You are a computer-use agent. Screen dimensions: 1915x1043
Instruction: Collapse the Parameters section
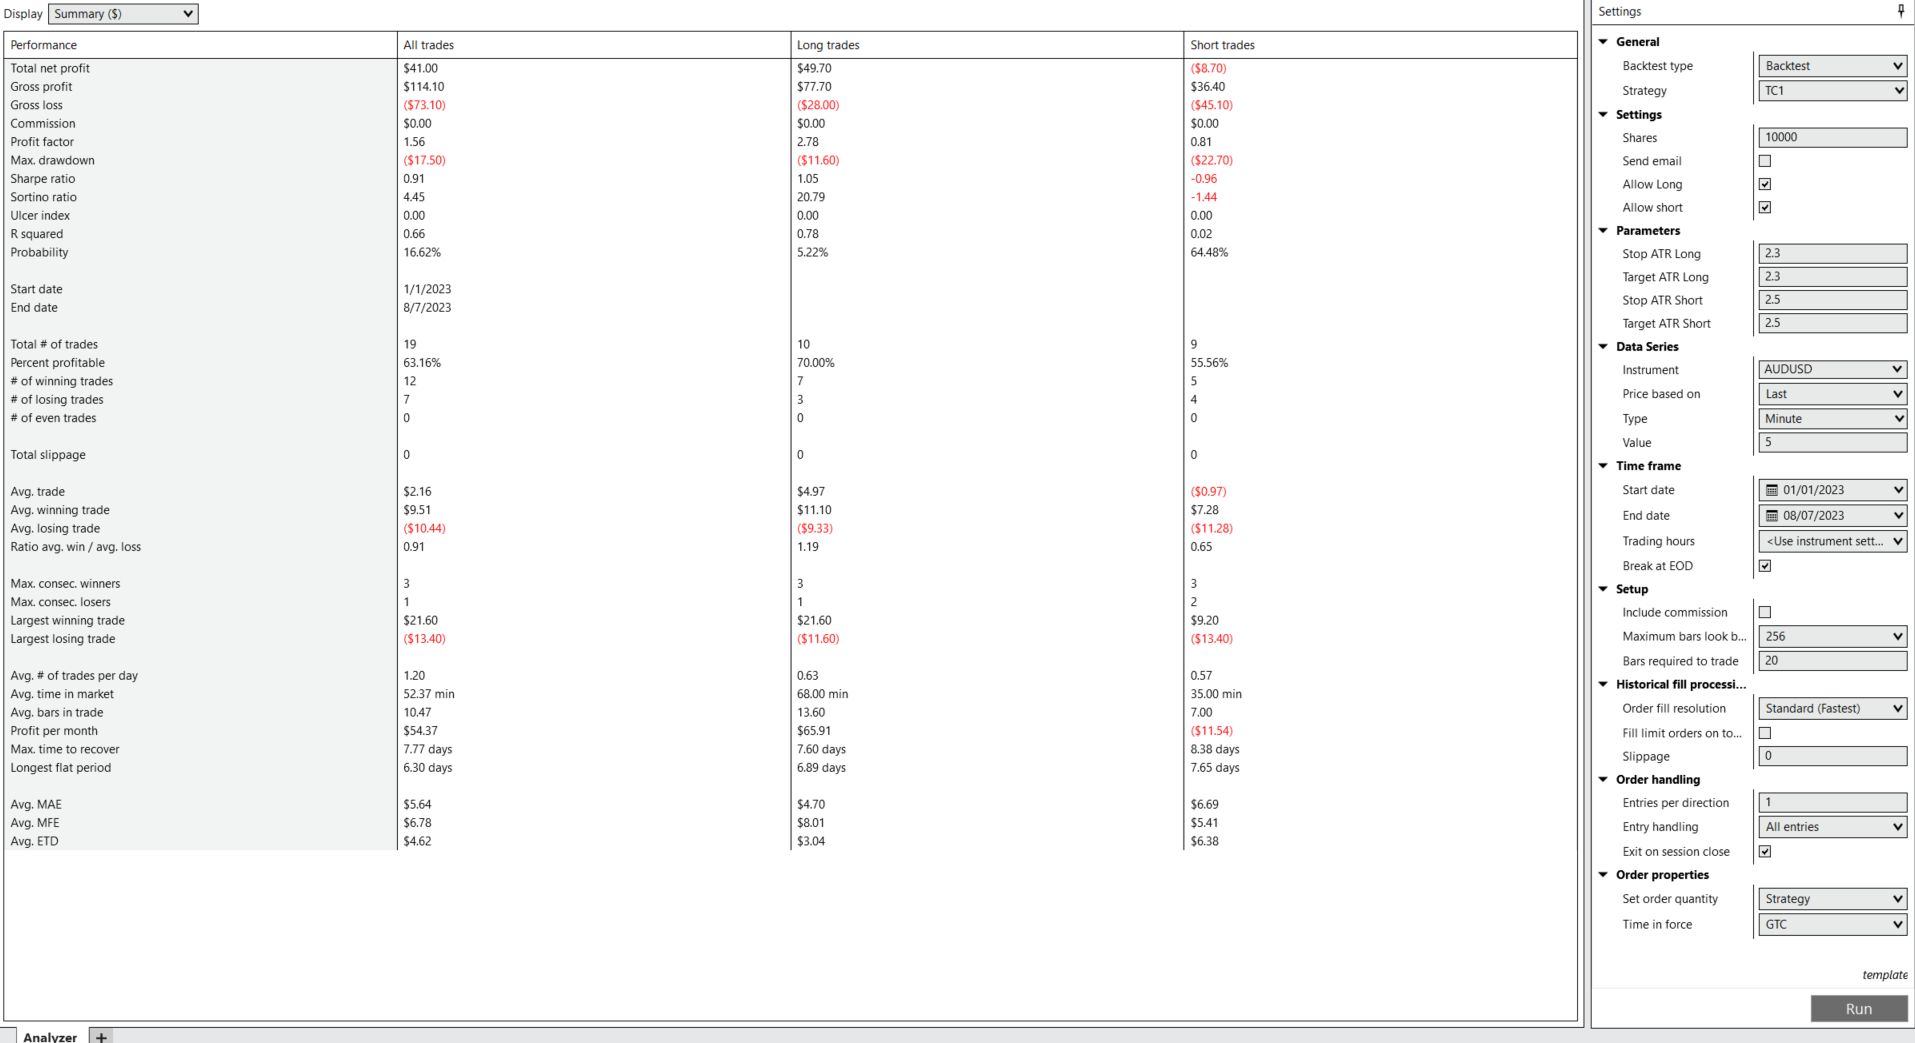point(1603,230)
